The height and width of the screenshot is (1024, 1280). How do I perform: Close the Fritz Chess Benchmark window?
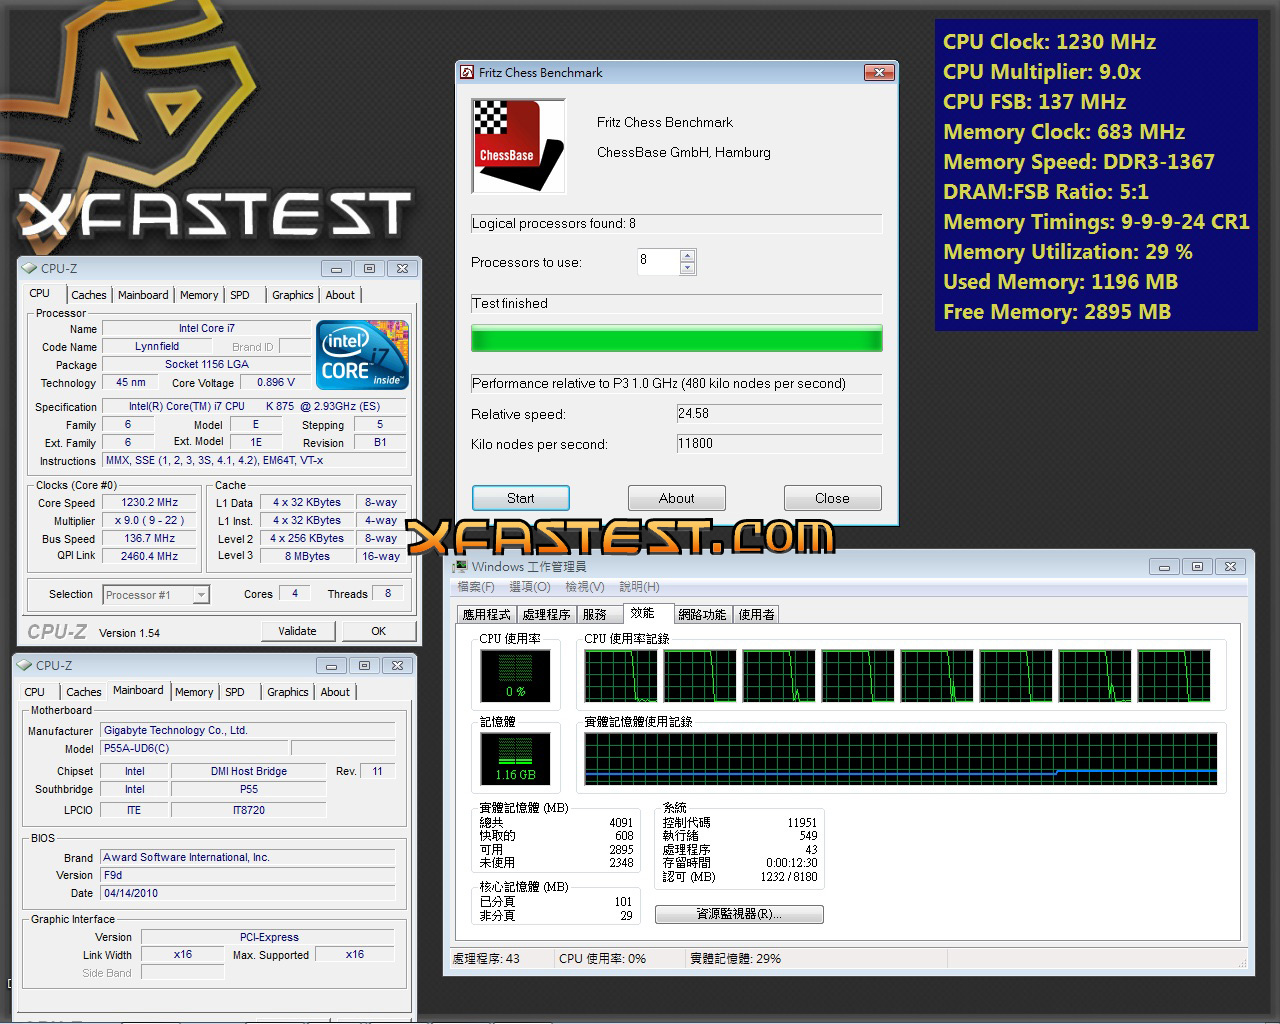click(878, 73)
